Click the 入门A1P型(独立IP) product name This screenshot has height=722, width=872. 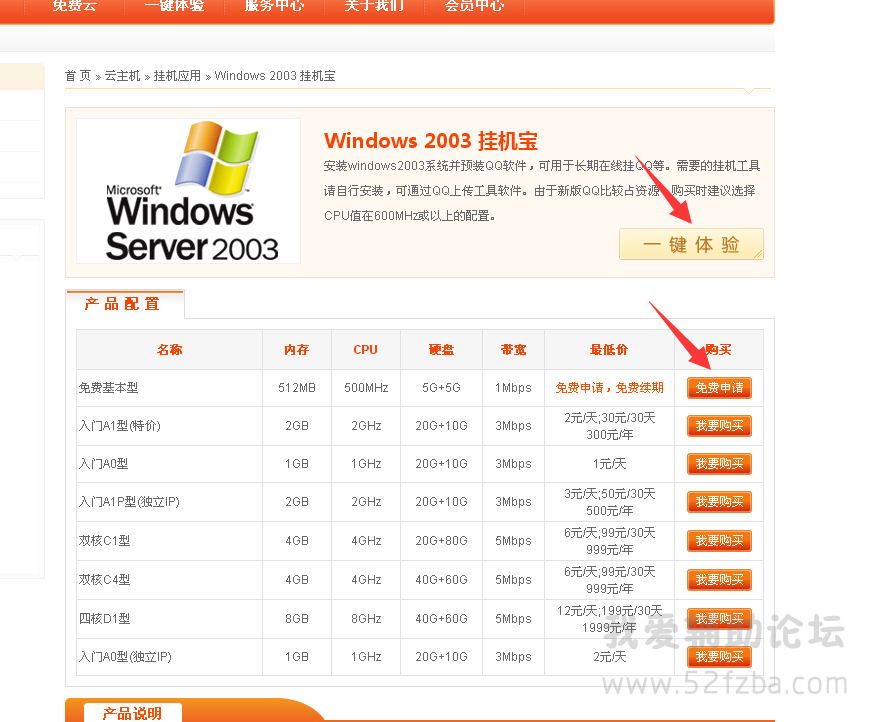[x=129, y=502]
